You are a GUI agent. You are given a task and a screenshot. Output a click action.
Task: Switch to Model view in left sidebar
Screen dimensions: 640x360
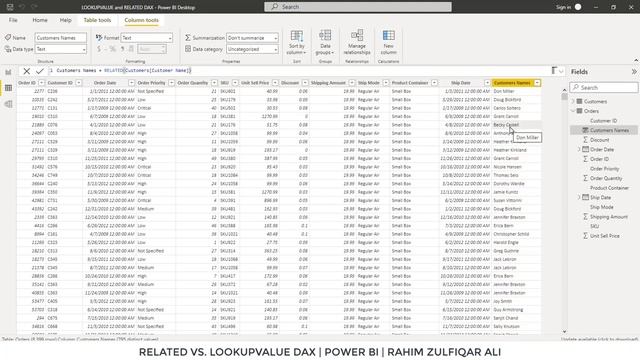click(8, 104)
